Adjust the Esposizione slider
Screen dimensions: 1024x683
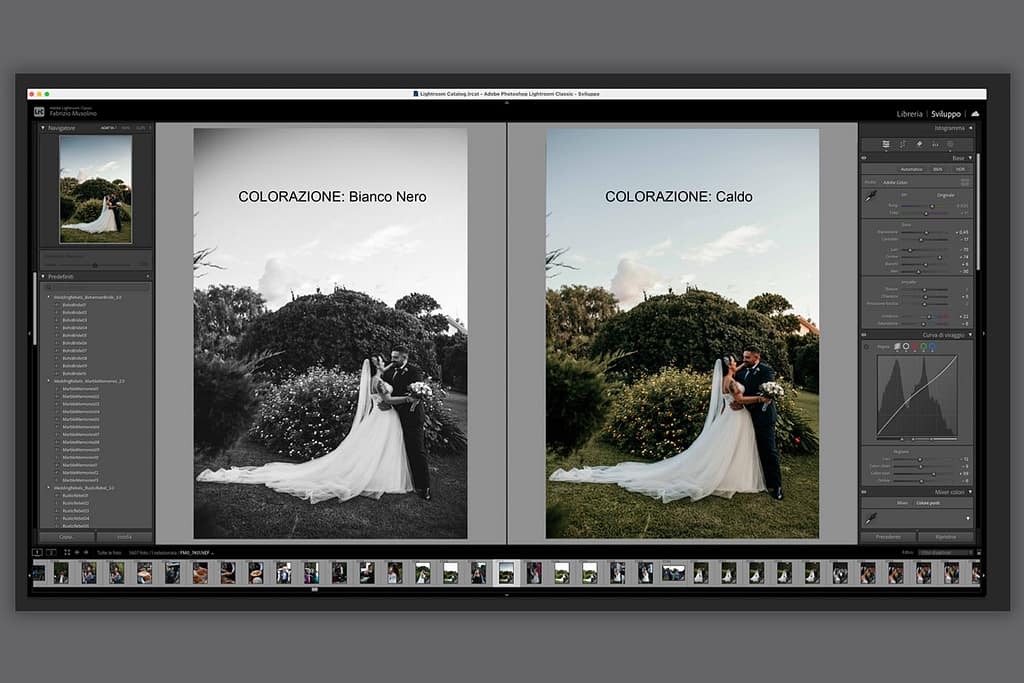[x=928, y=232]
